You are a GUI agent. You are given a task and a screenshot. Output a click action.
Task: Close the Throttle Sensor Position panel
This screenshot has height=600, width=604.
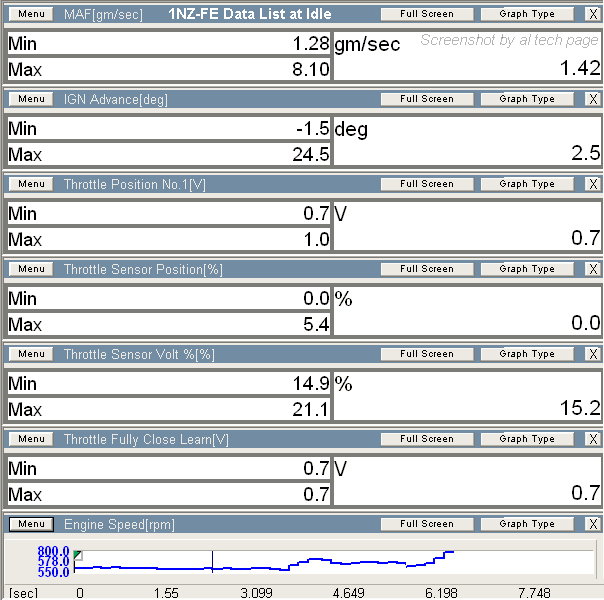click(x=592, y=269)
